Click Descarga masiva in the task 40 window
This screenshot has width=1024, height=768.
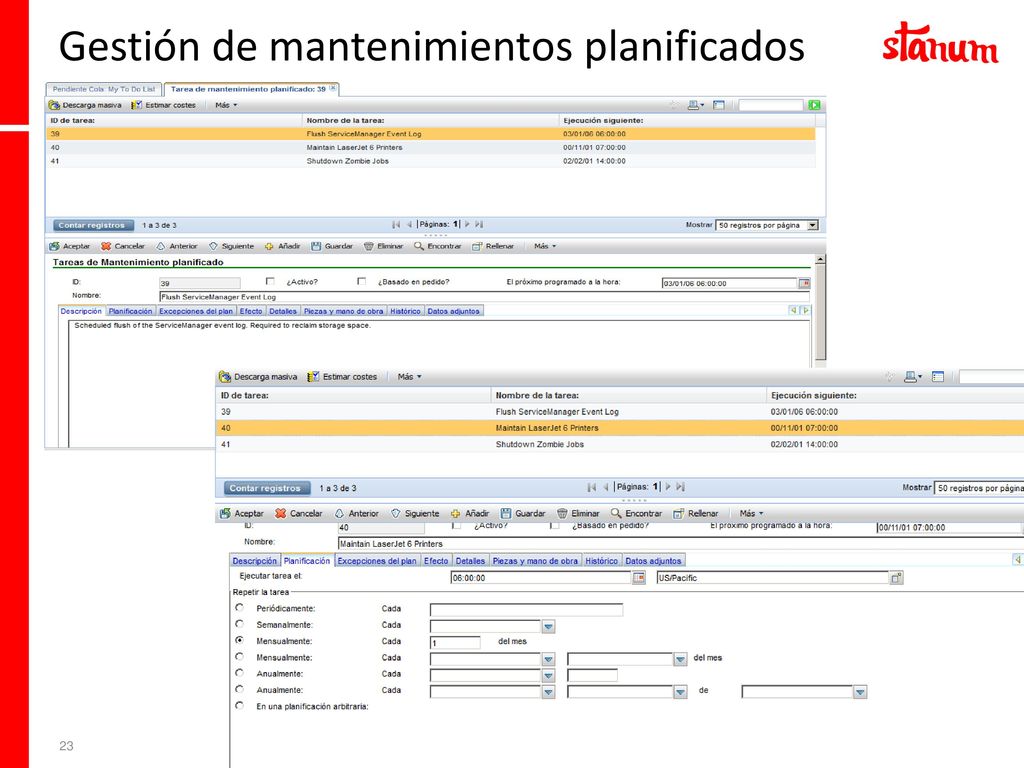(x=258, y=377)
